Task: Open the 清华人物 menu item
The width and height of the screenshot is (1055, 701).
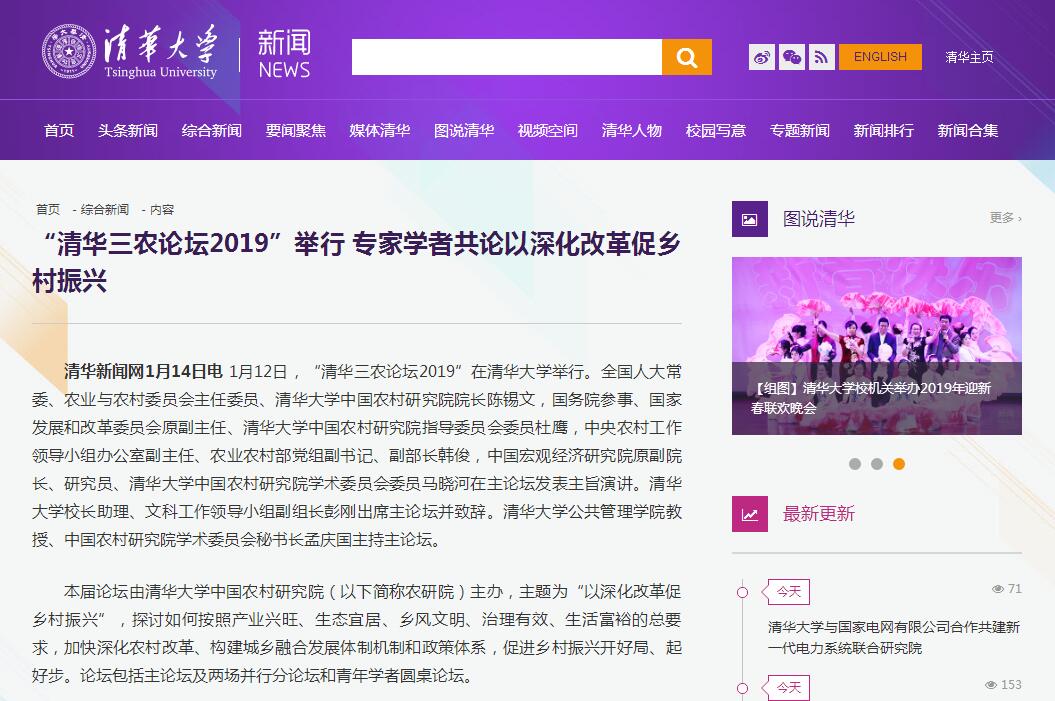Action: pos(632,131)
